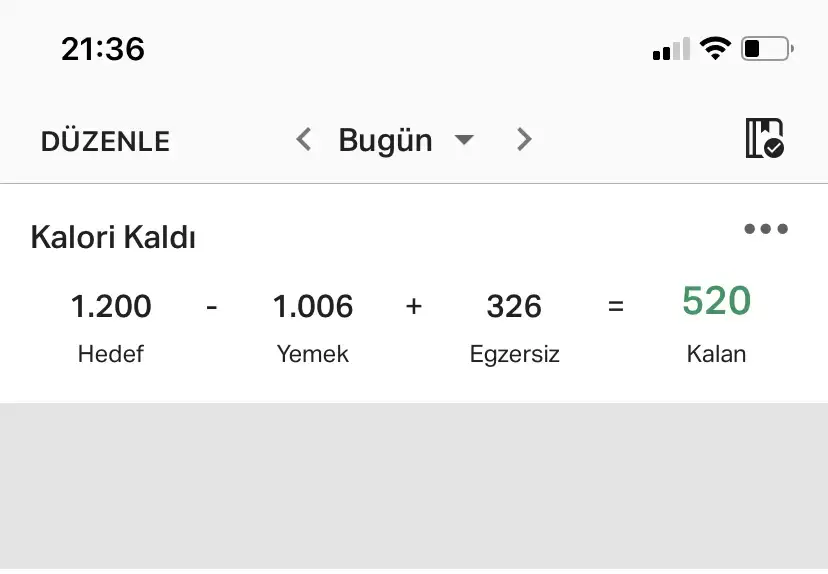Tap the Wi-Fi status icon

[x=715, y=48]
